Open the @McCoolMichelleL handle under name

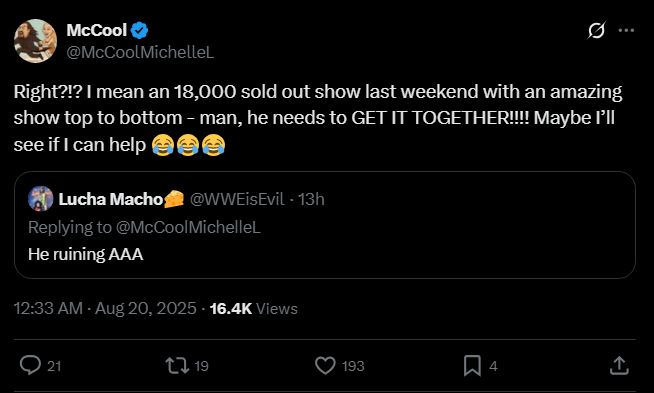140,52
